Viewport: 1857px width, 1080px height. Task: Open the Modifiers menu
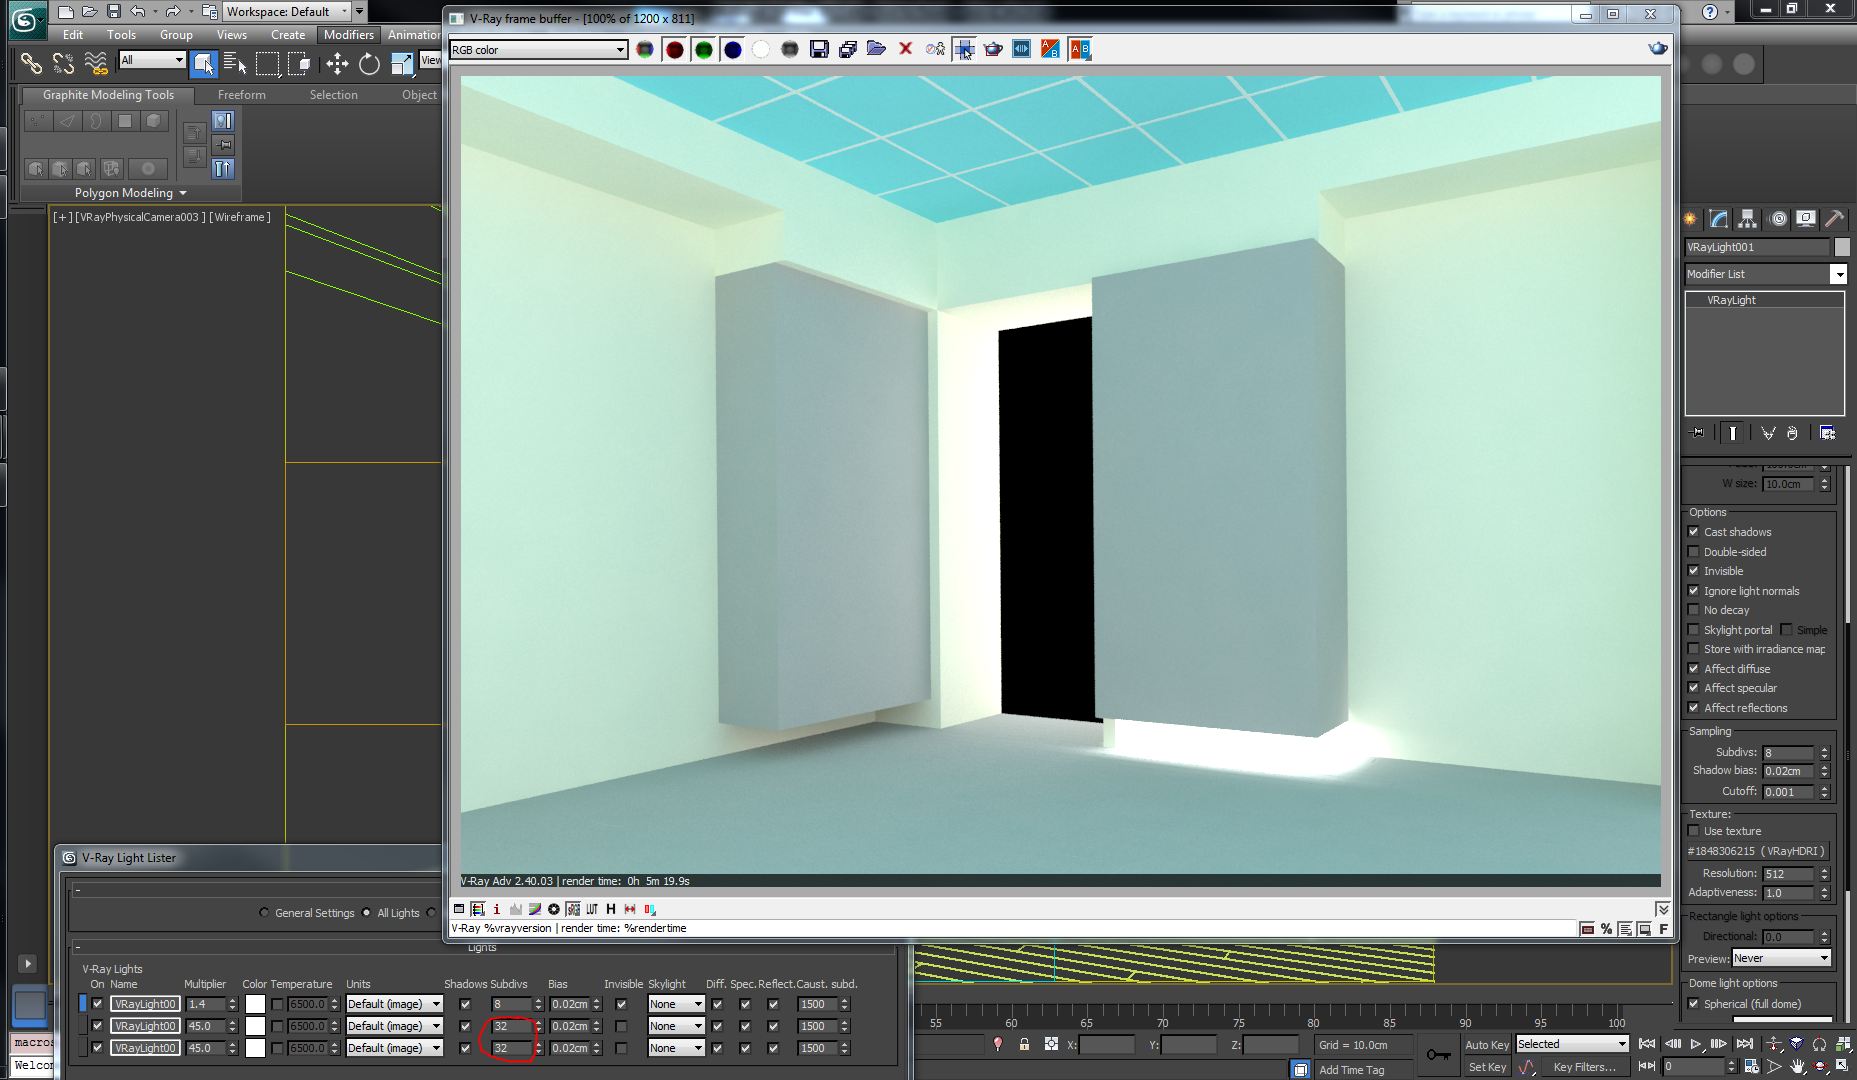click(349, 34)
